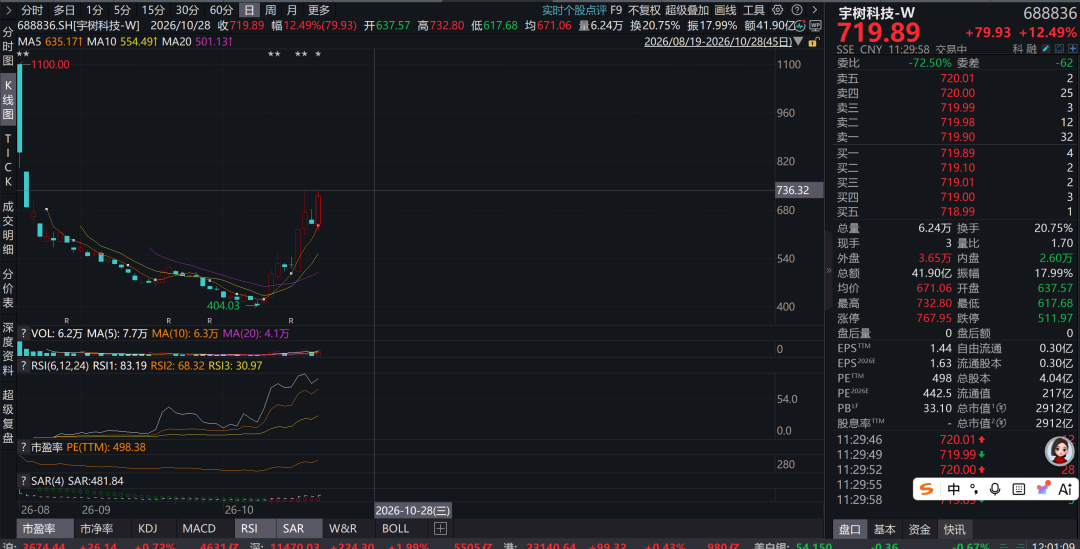Select the K线图 side tab
The width and height of the screenshot is (1080, 549).
pyautogui.click(x=8, y=99)
